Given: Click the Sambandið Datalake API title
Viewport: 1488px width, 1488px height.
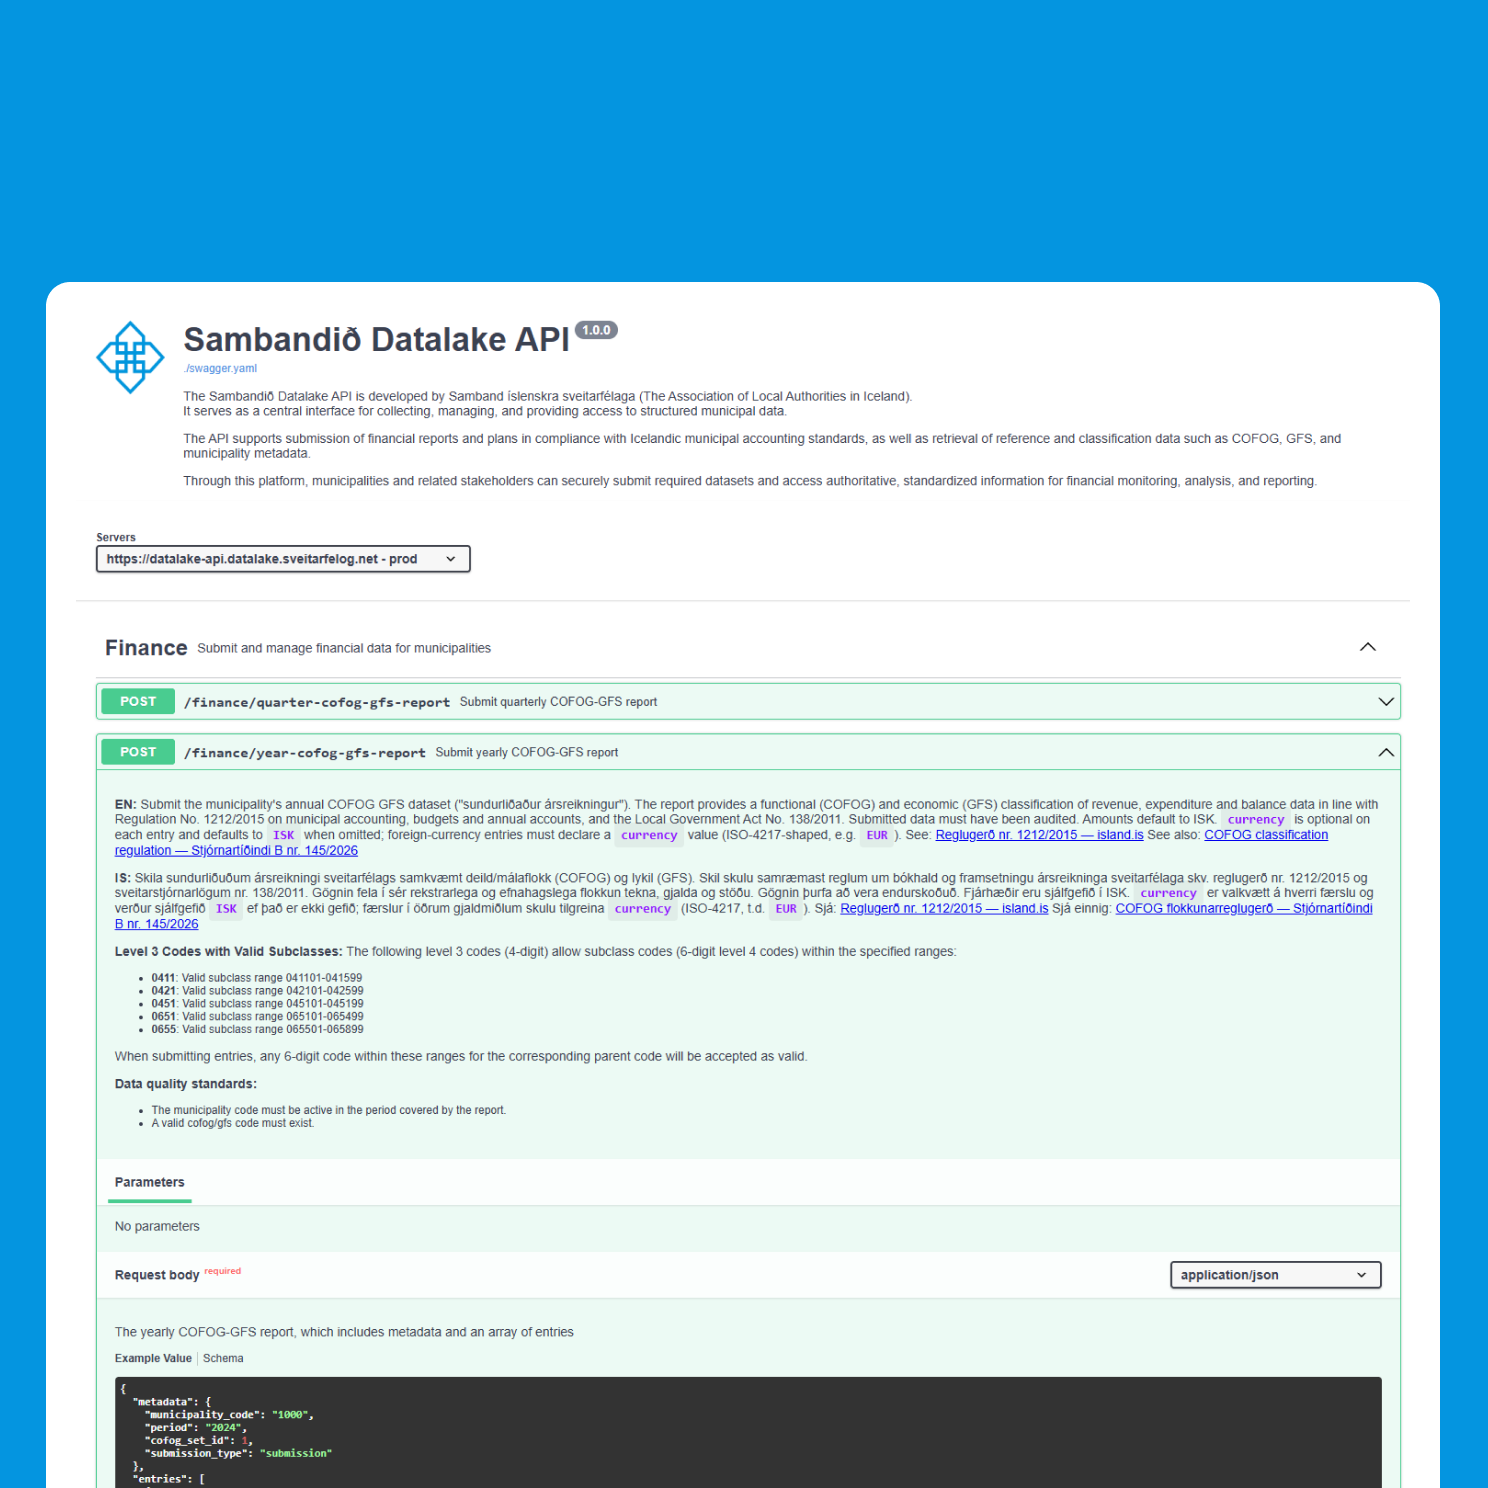Looking at the screenshot, I should tap(376, 340).
